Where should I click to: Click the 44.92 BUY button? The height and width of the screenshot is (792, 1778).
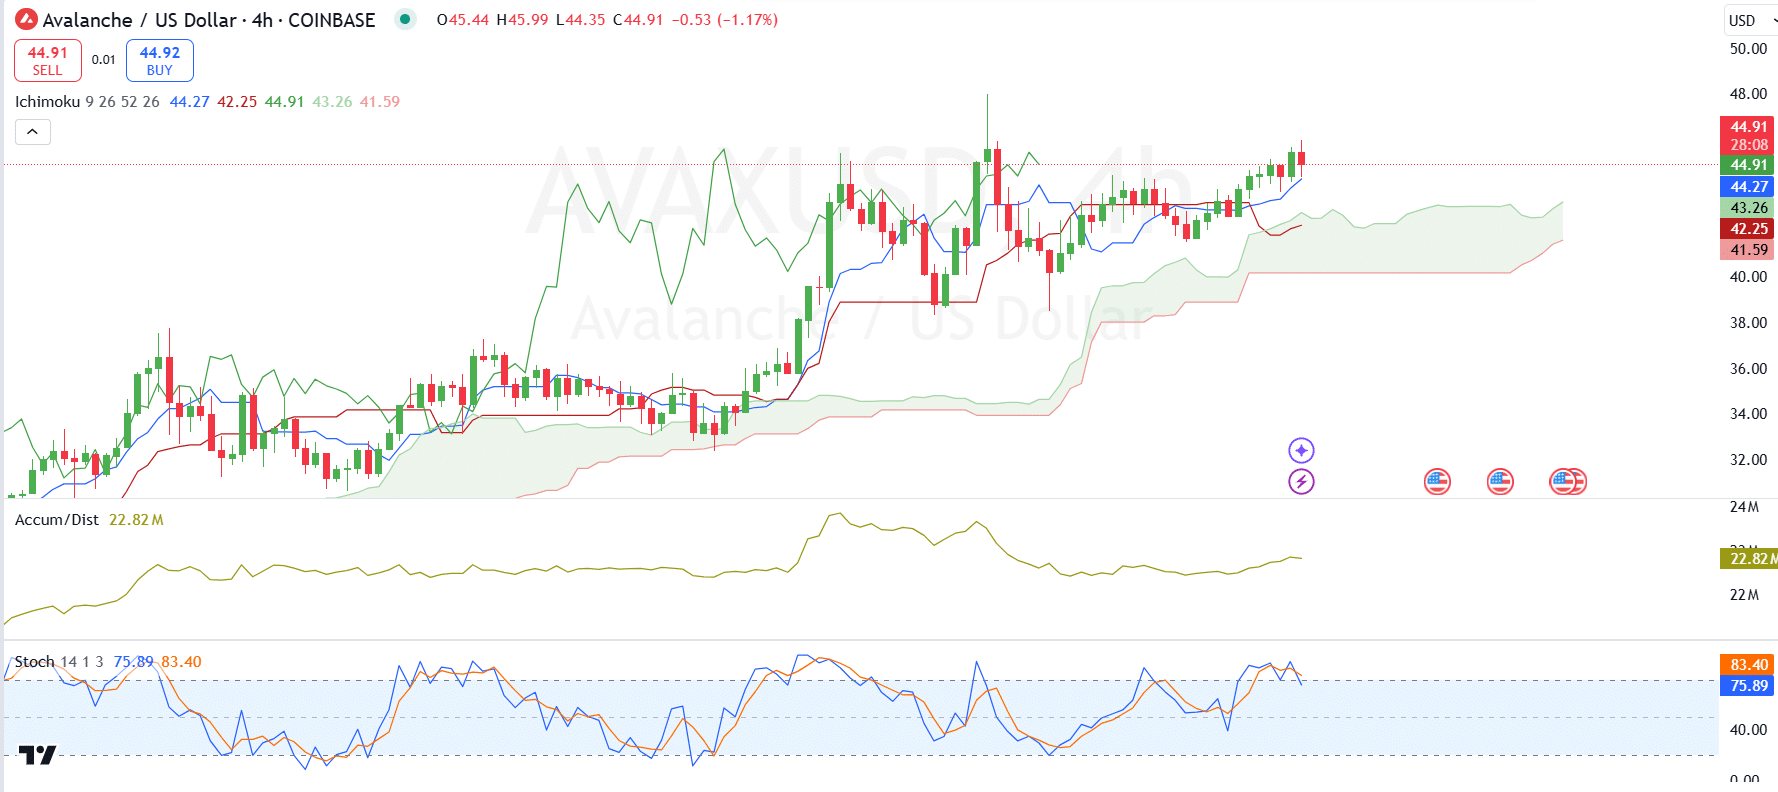(159, 60)
